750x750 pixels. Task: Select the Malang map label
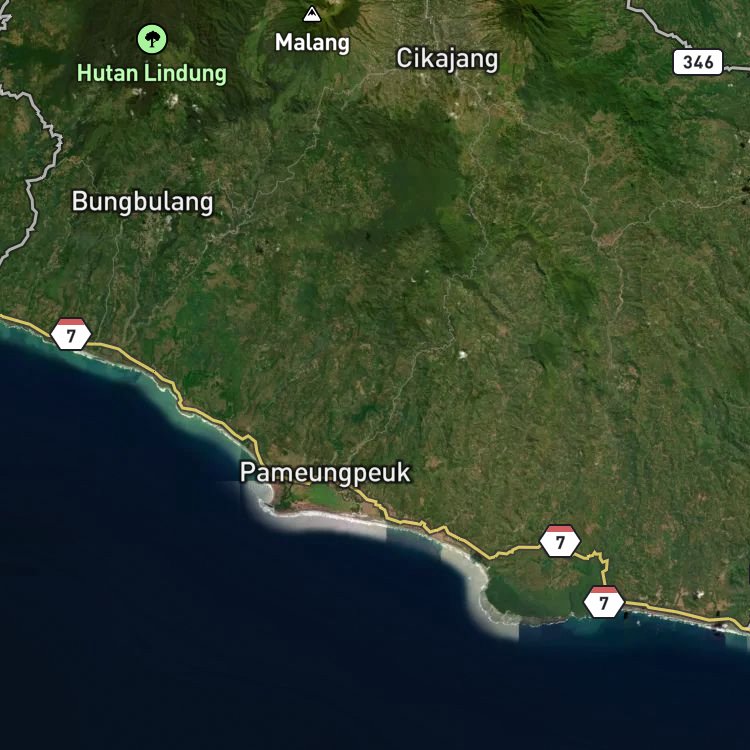(312, 43)
